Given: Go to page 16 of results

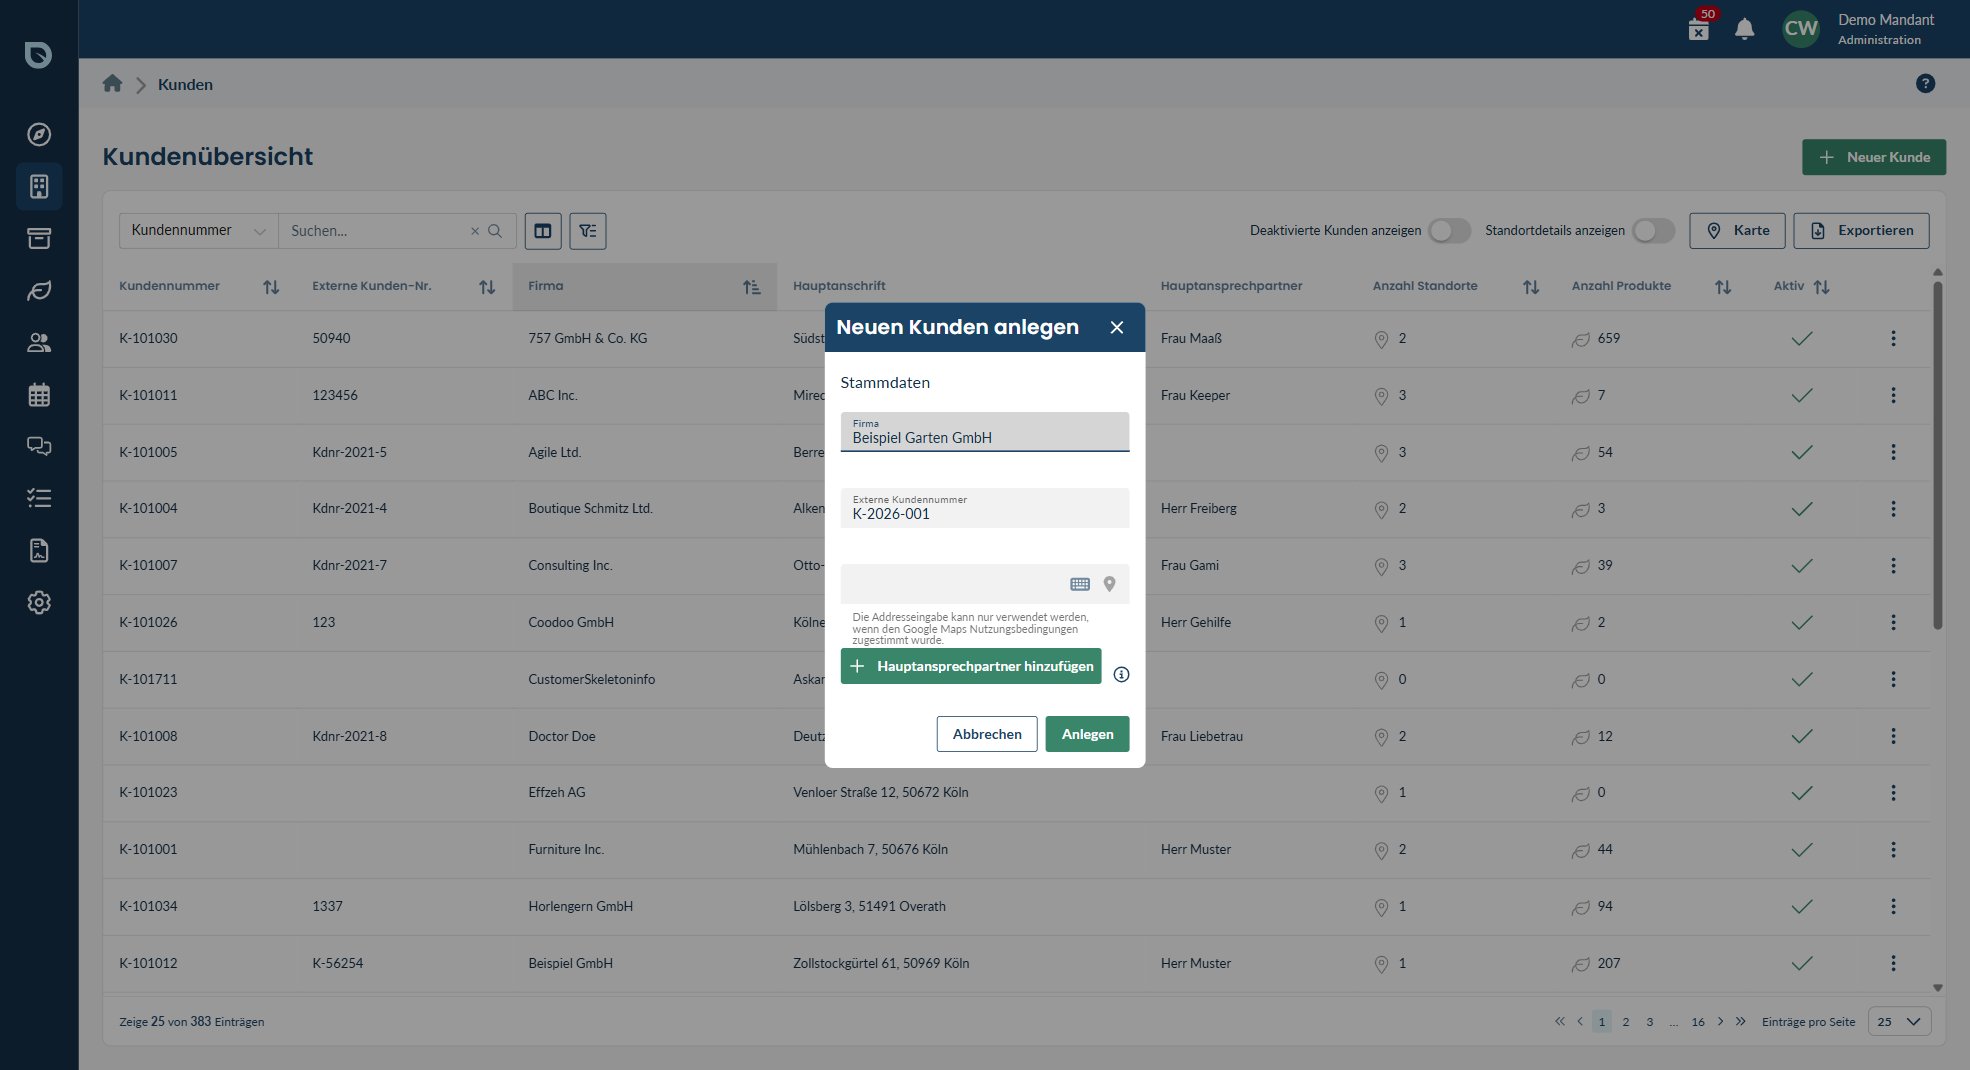Looking at the screenshot, I should click(x=1698, y=1022).
